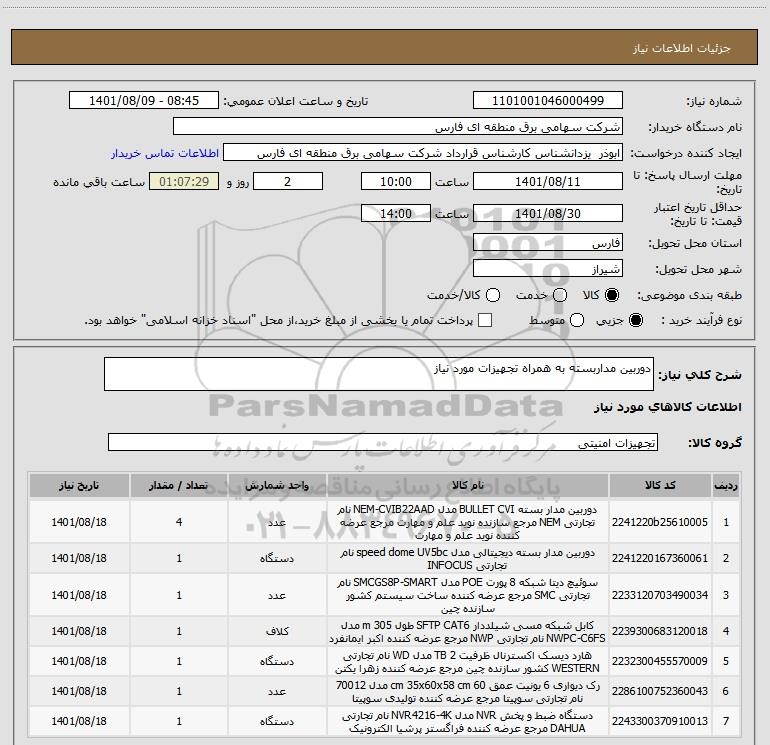Select the کالا radio button
This screenshot has width=770, height=745.
click(612, 295)
